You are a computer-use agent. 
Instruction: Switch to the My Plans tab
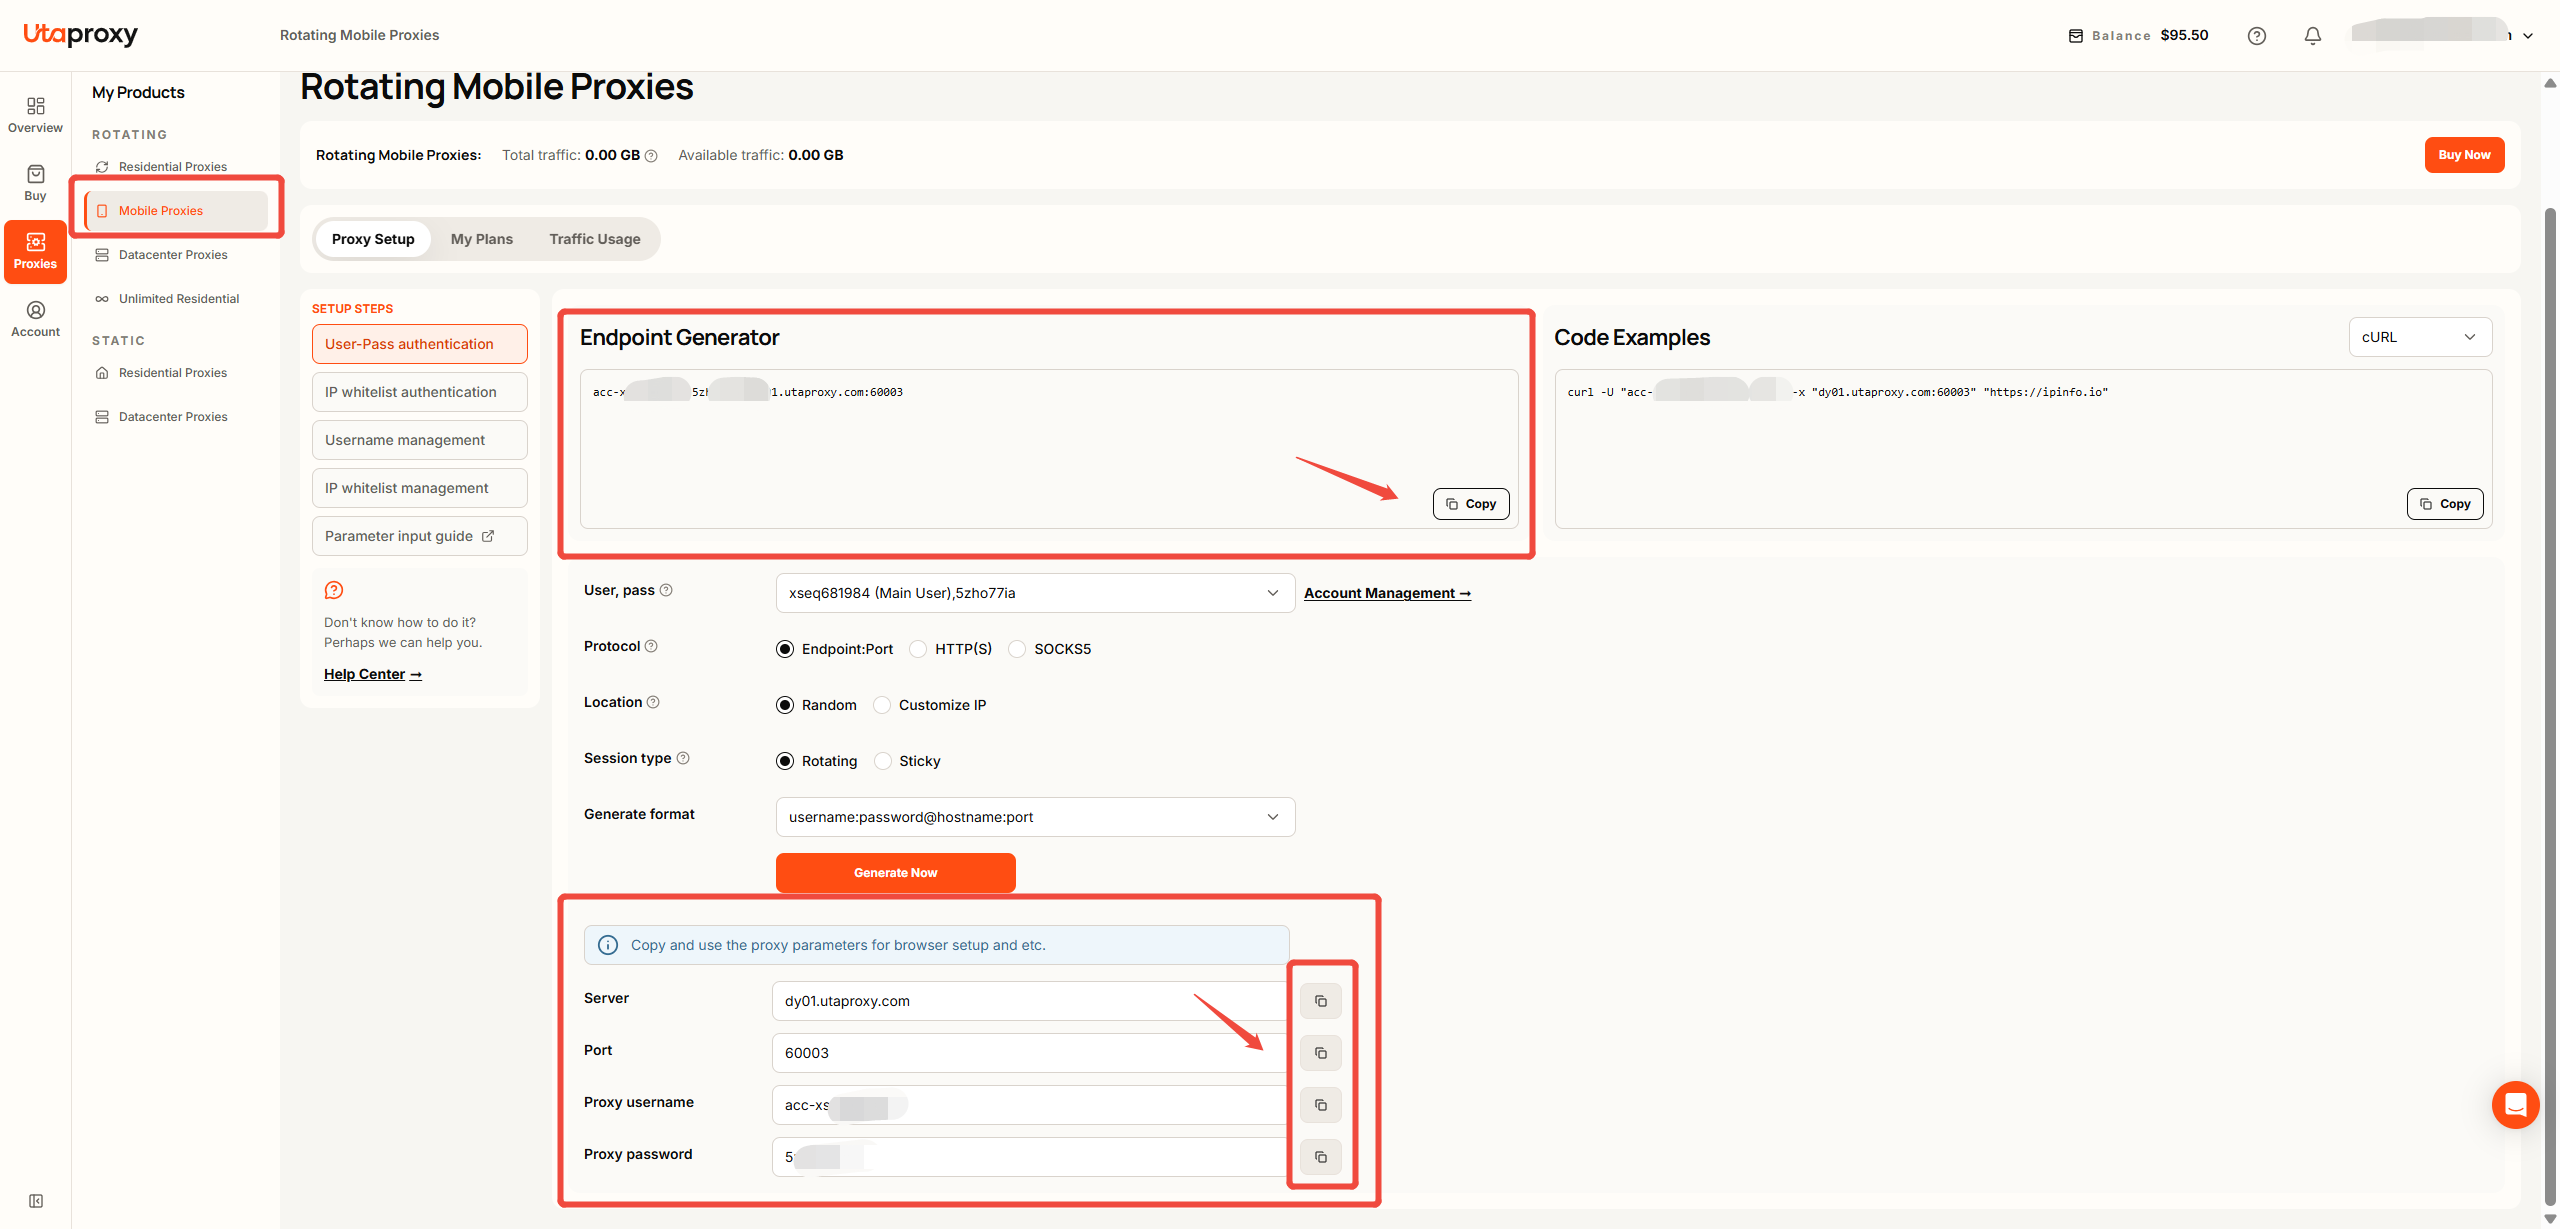(x=481, y=239)
